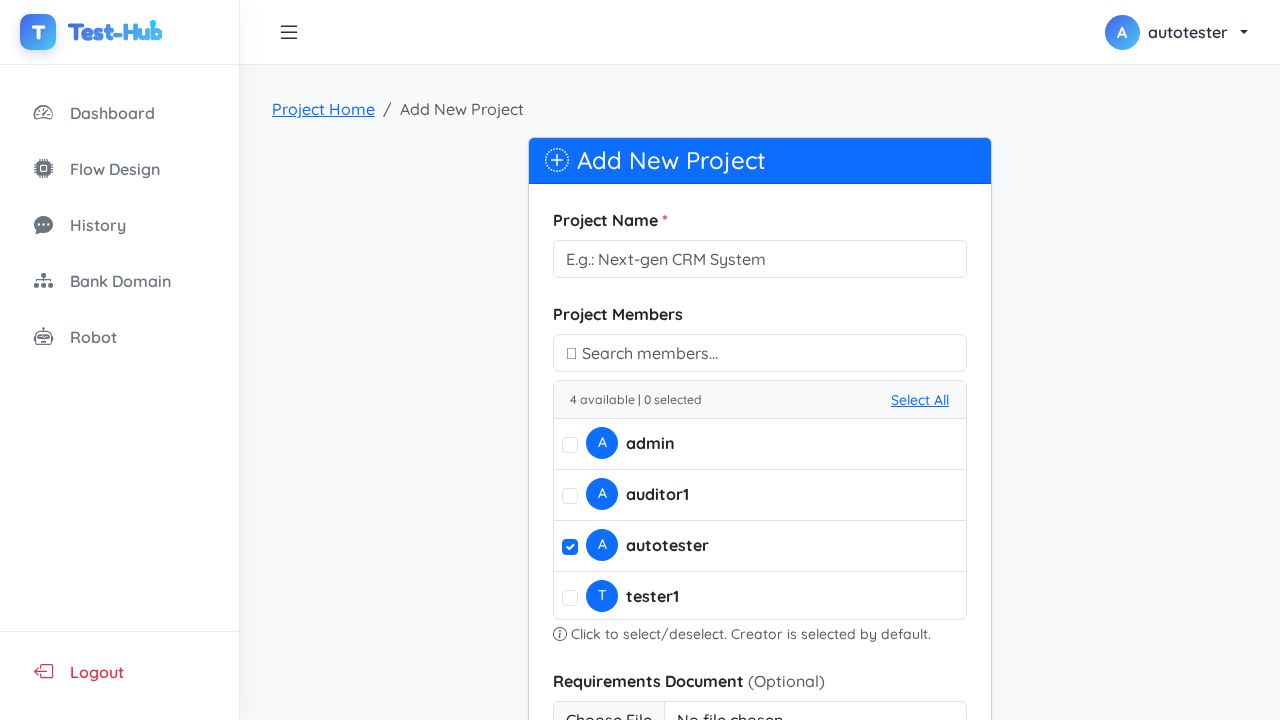
Task: Click the Select All members link
Action: coord(919,400)
